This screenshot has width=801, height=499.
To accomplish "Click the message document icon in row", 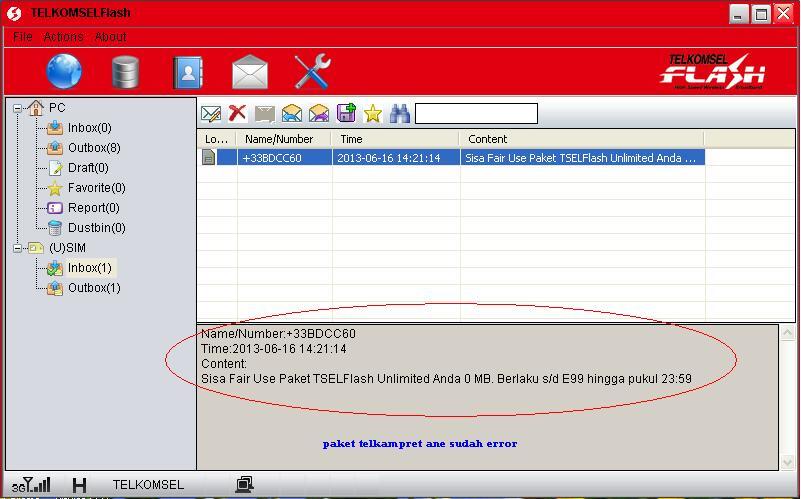I will (x=208, y=157).
